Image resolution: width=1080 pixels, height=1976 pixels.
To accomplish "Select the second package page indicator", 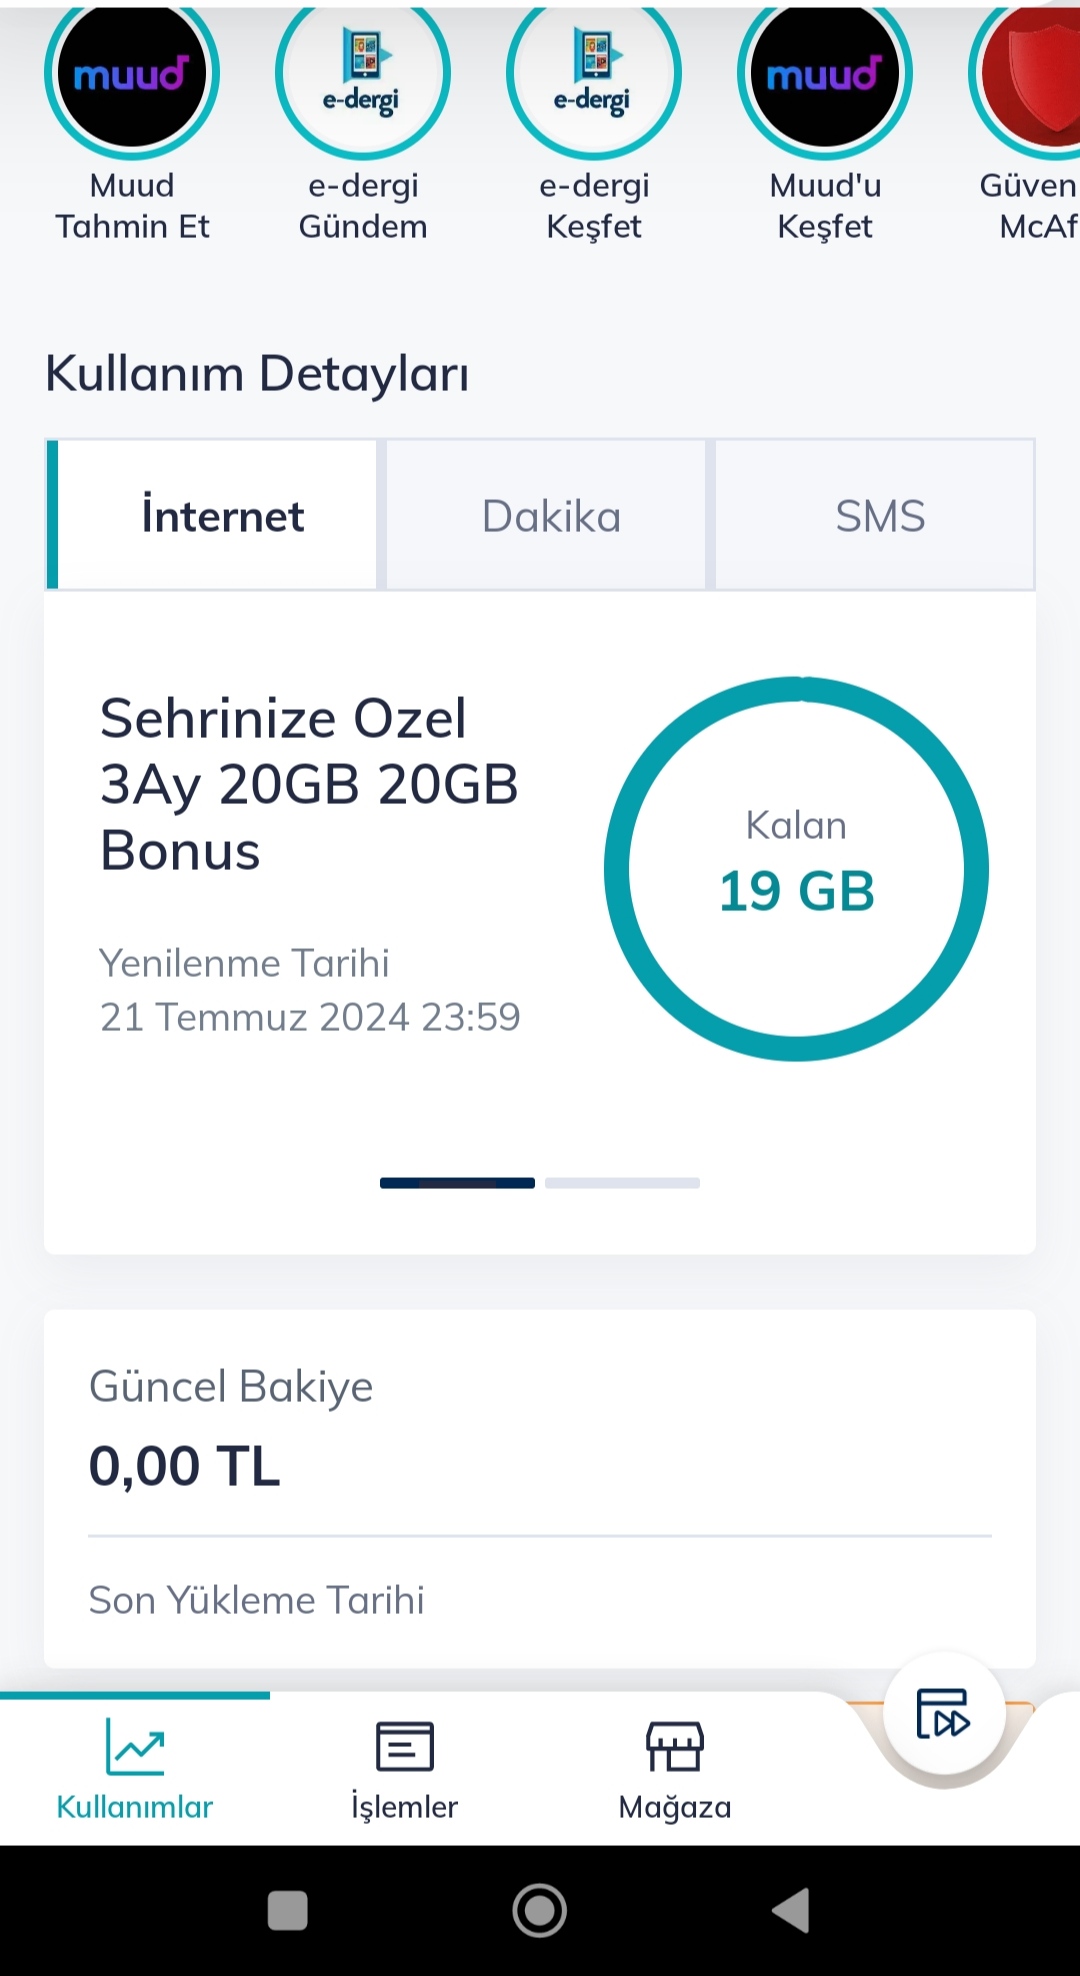I will click(622, 1183).
